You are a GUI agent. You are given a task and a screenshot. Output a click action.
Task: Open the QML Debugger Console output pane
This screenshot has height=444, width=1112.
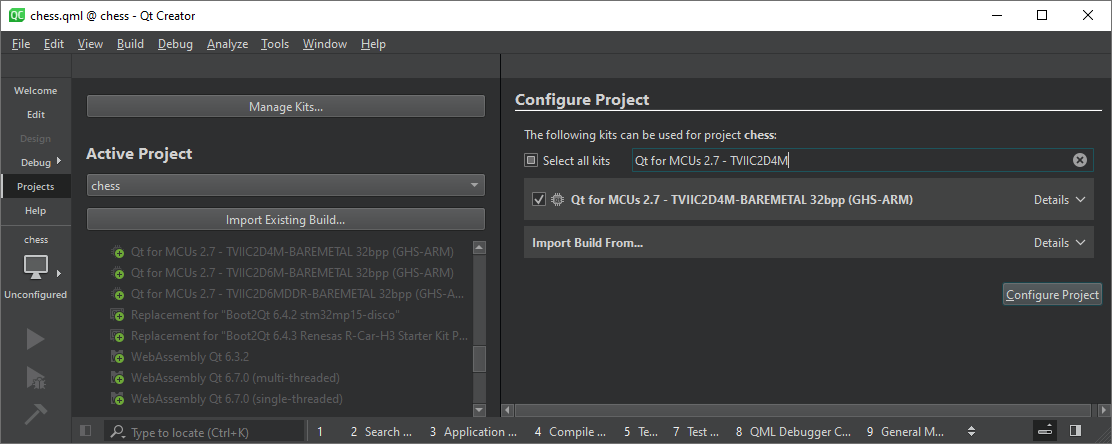(x=793, y=432)
